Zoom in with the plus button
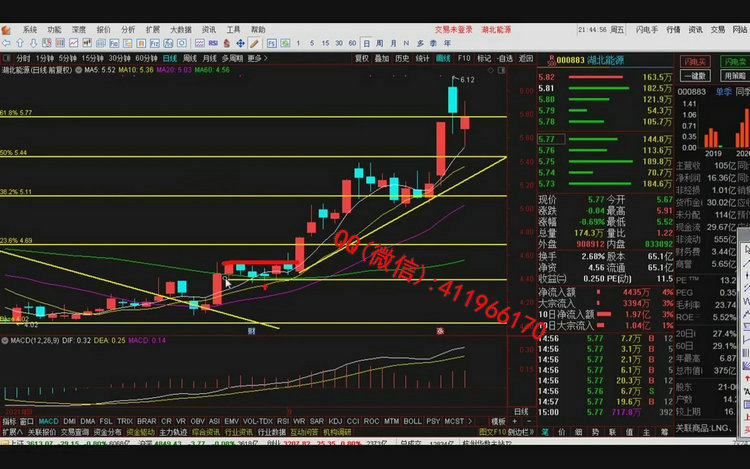 coord(515,421)
